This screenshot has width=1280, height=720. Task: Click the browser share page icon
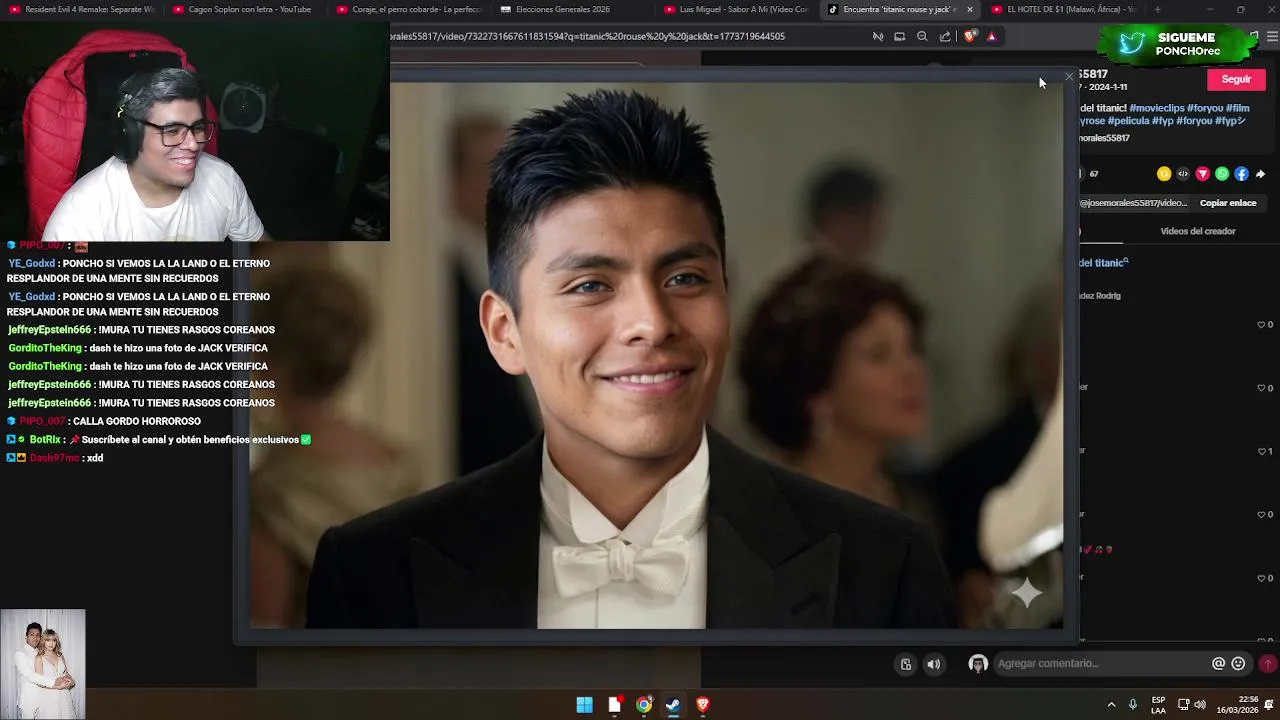pos(945,36)
